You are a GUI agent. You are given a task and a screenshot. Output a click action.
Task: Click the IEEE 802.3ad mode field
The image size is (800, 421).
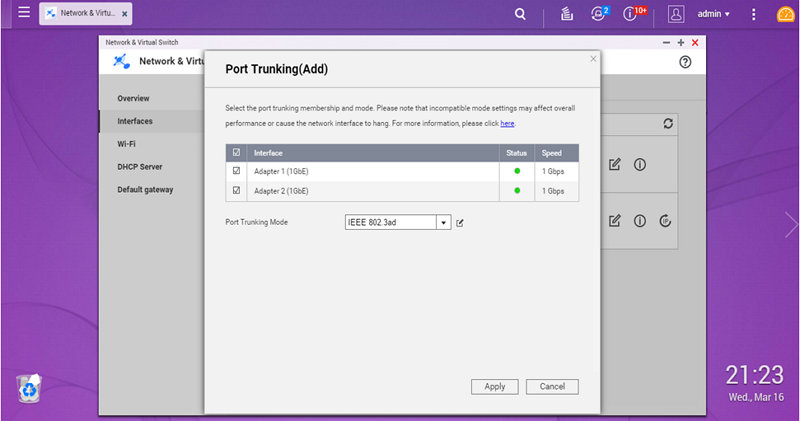click(390, 222)
